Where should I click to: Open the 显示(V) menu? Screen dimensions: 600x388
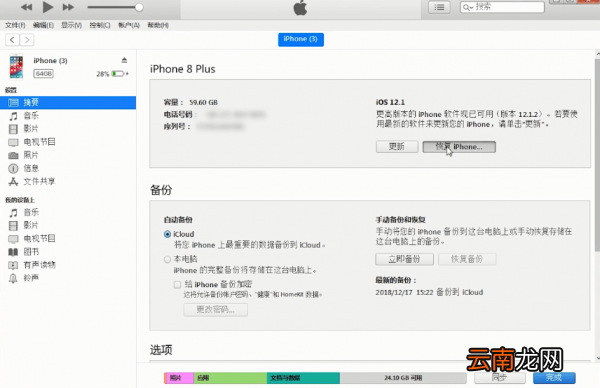pyautogui.click(x=72, y=25)
